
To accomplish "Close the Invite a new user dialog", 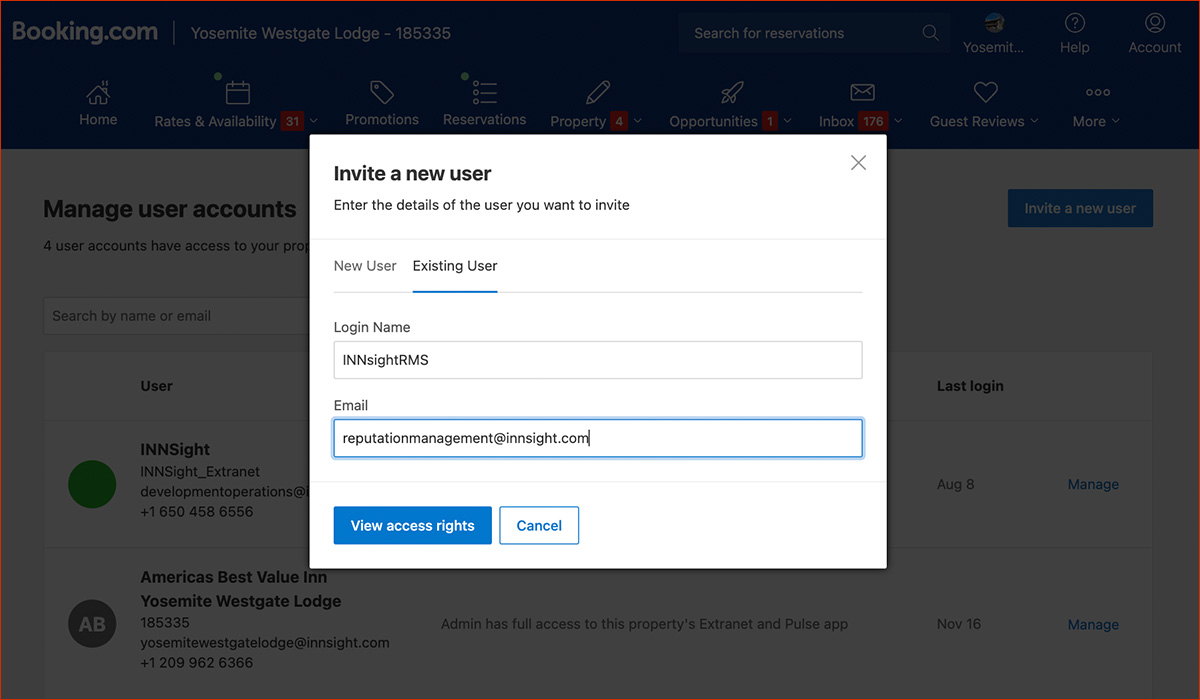I will click(x=858, y=163).
